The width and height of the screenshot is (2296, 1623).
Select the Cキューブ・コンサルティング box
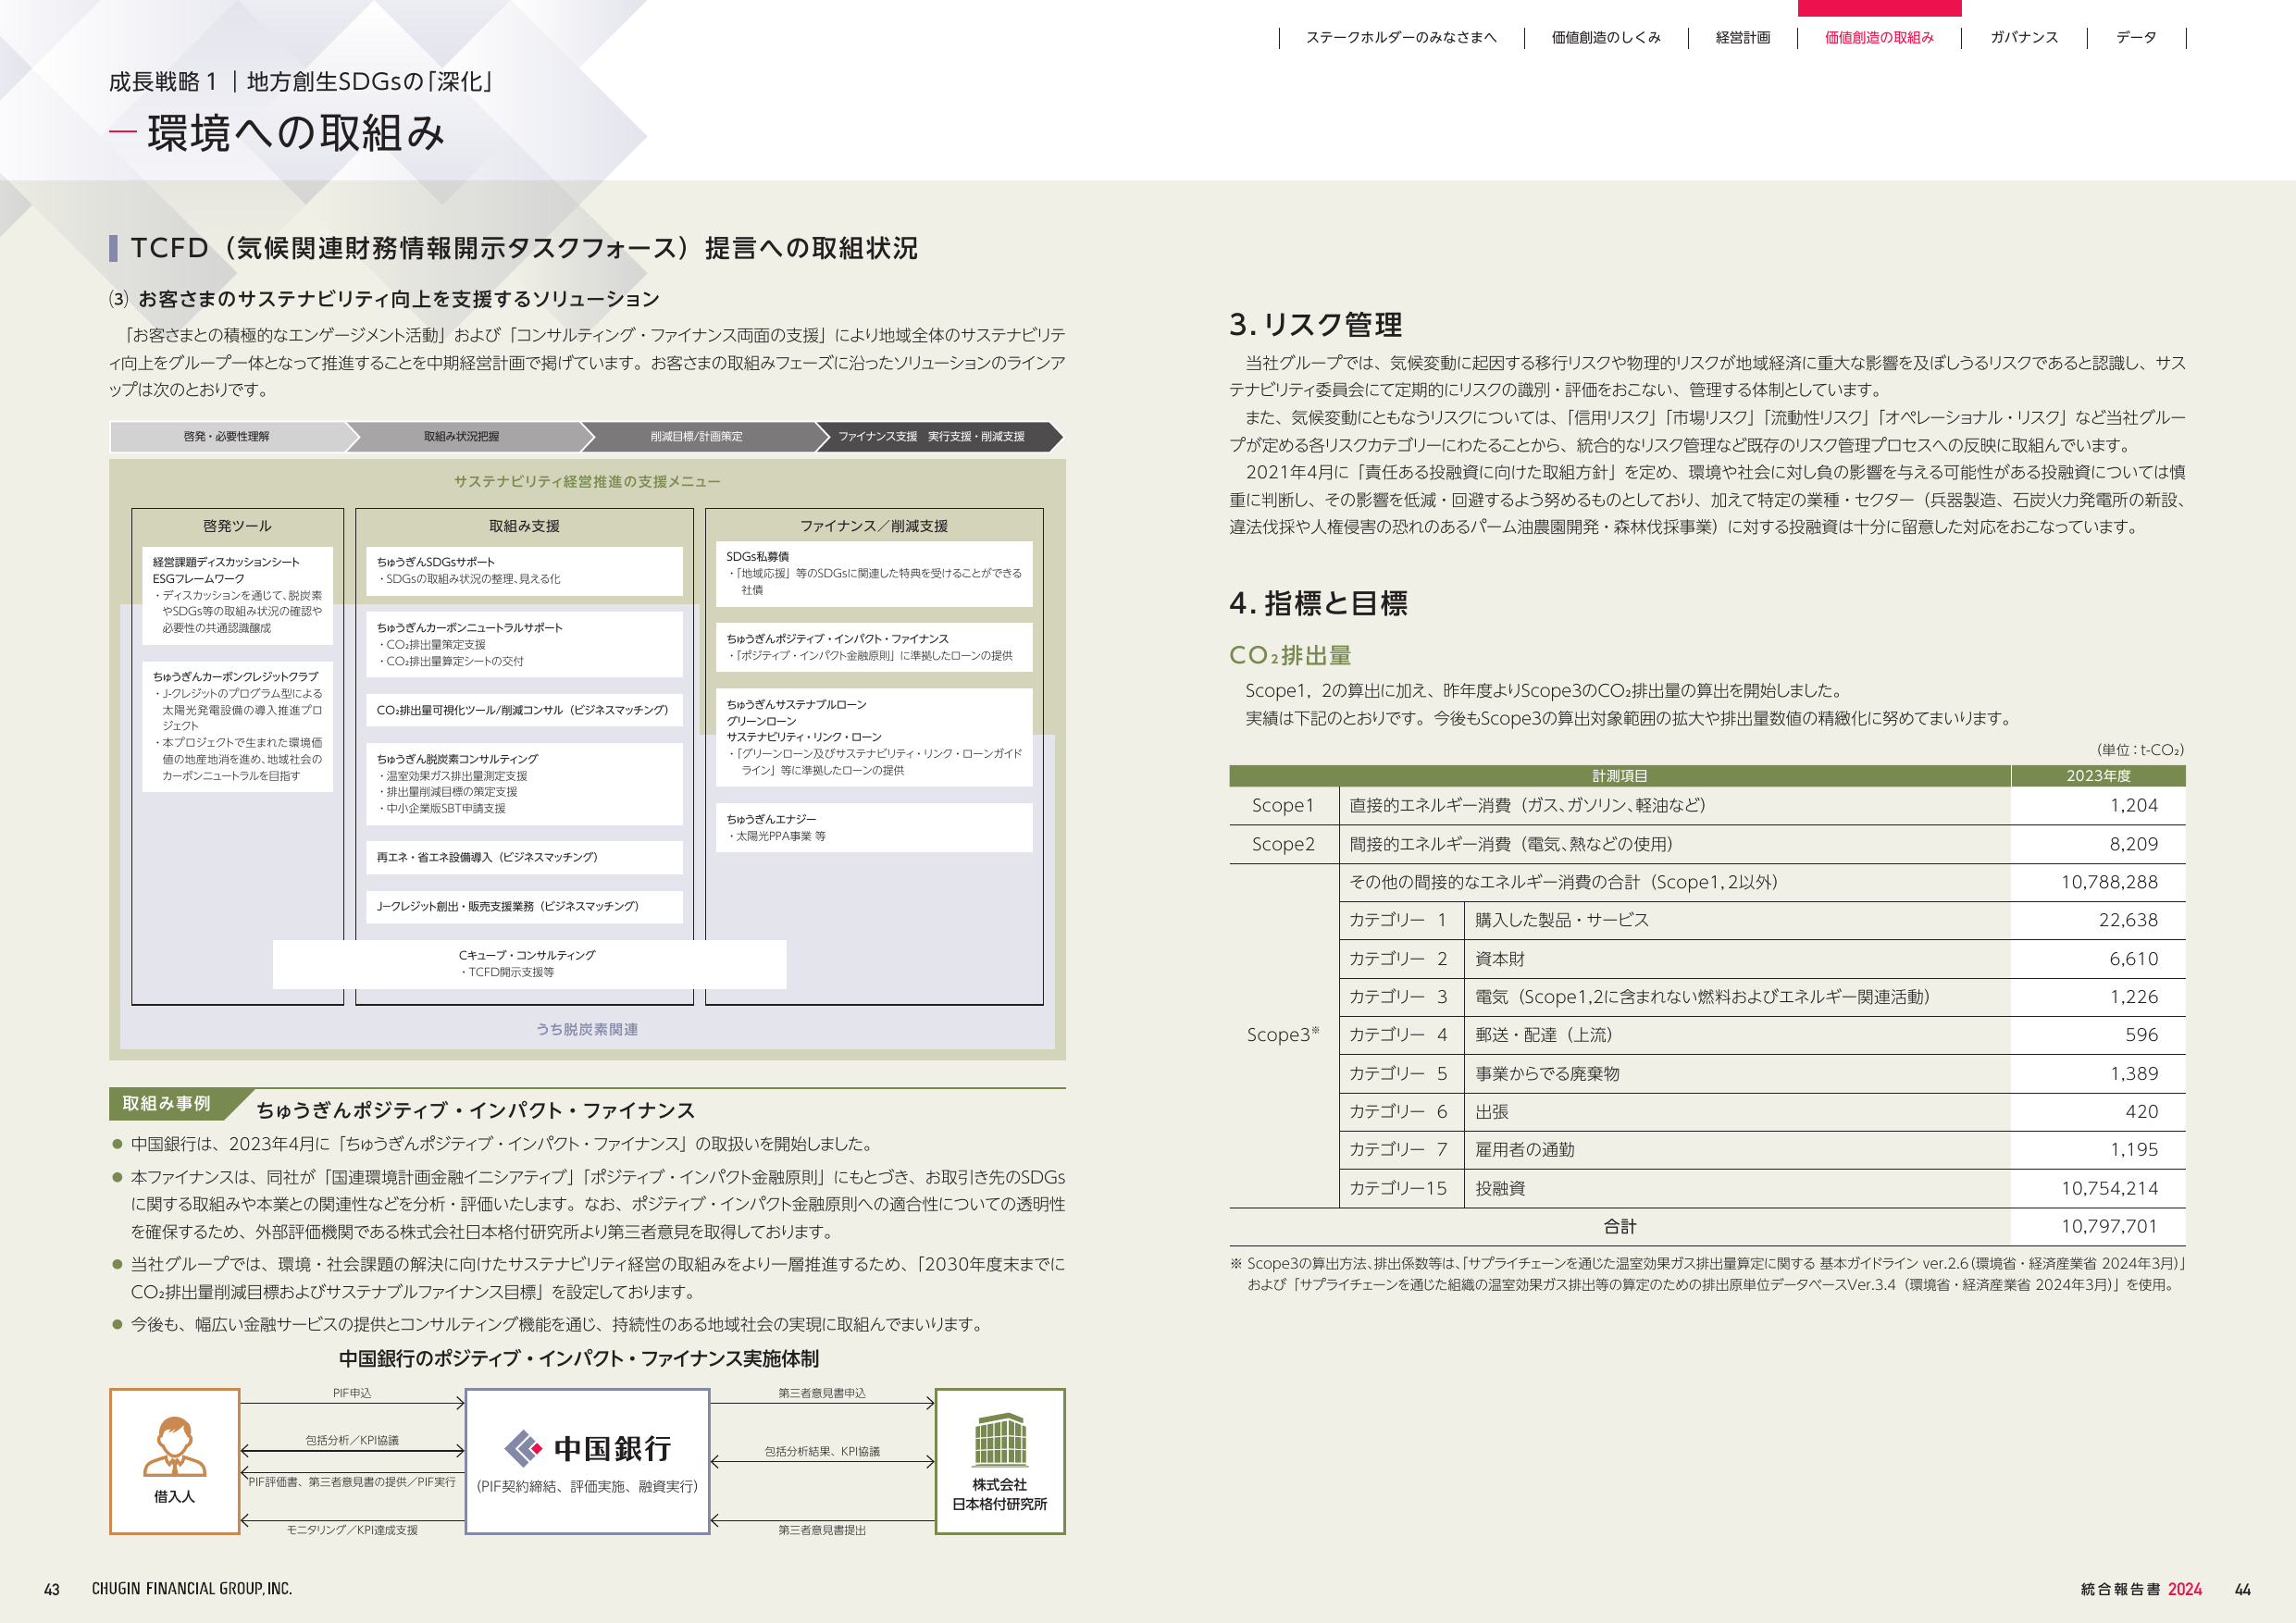coord(529,964)
